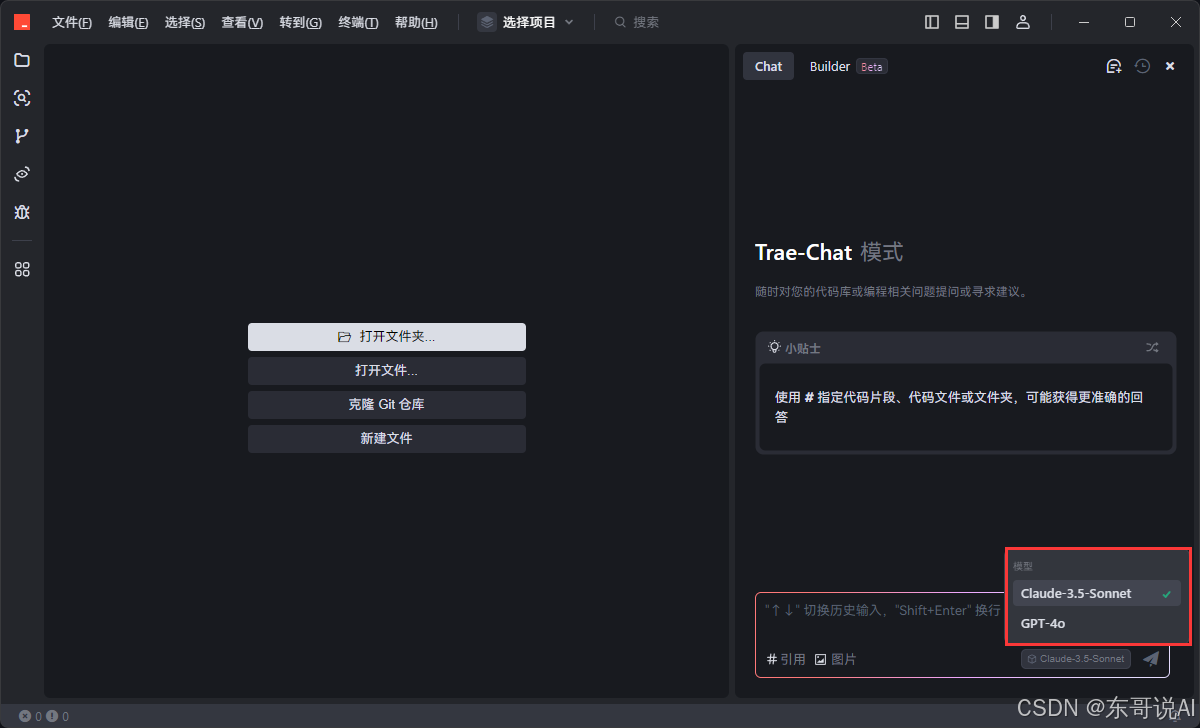1200x728 pixels.
Task: Toggle the primary side bar layout icon
Action: tap(932, 22)
